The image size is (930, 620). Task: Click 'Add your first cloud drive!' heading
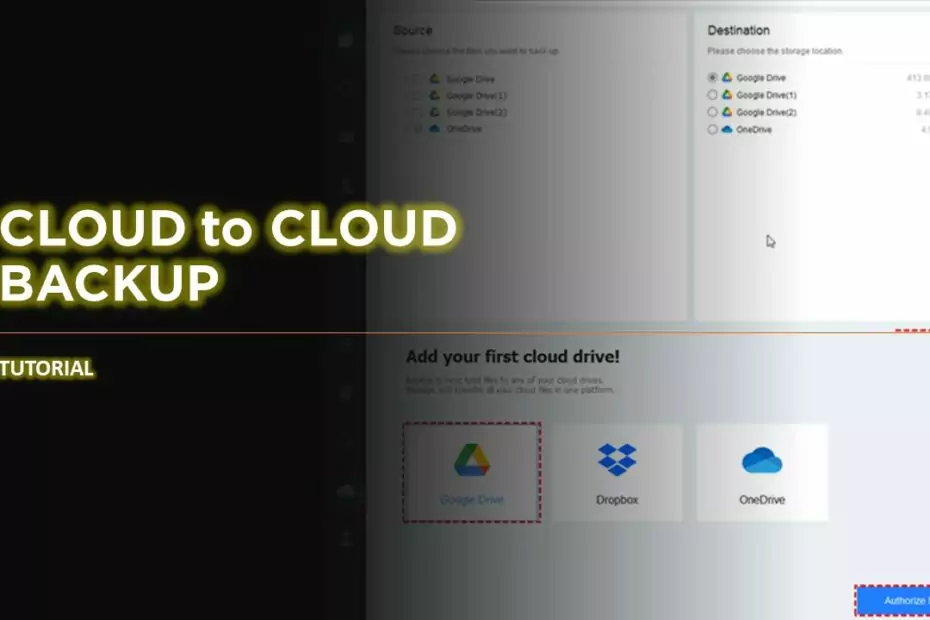513,357
